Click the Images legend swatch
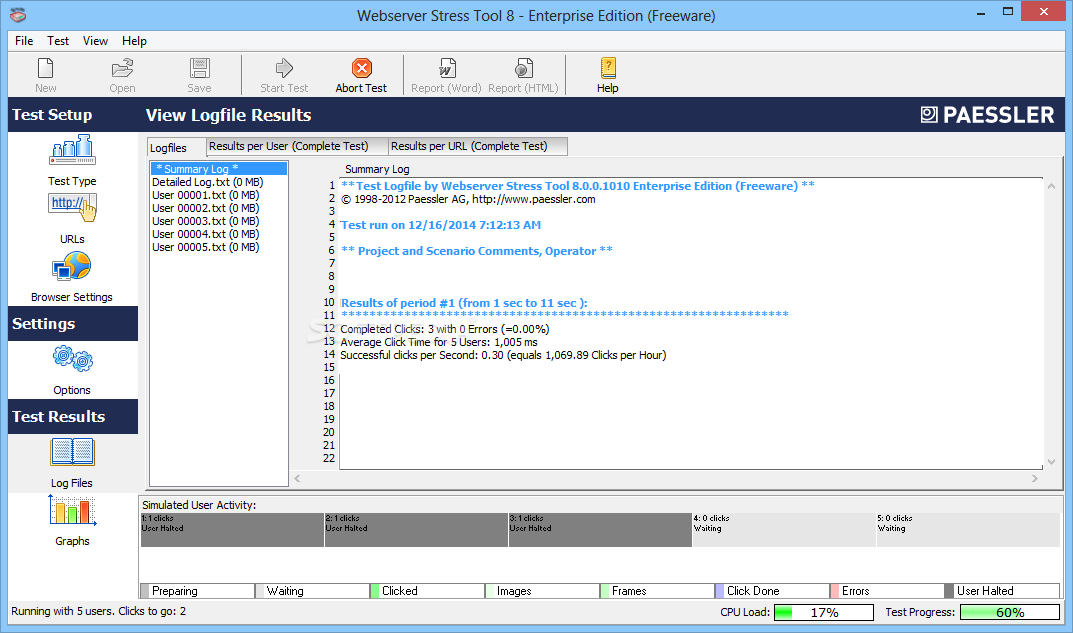Image resolution: width=1073 pixels, height=633 pixels. click(490, 591)
